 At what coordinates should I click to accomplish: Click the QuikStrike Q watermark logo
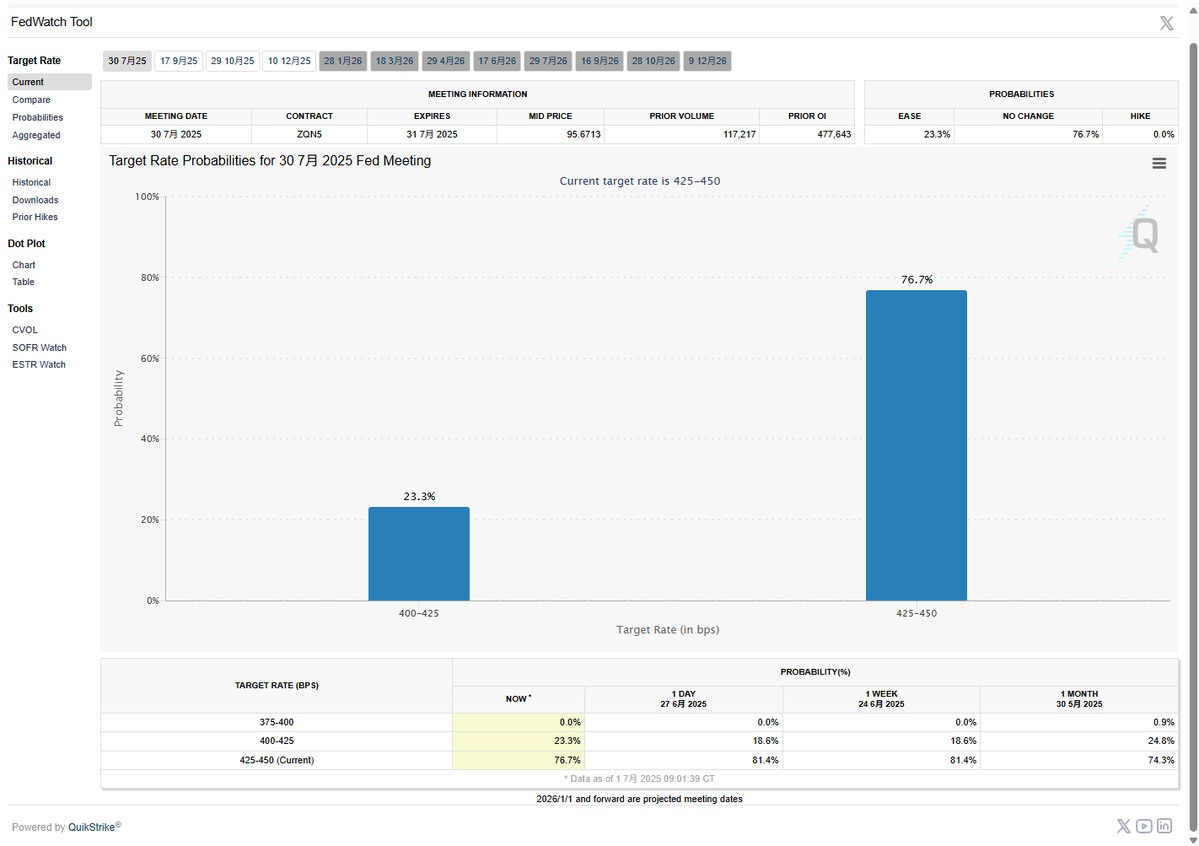click(x=1139, y=234)
